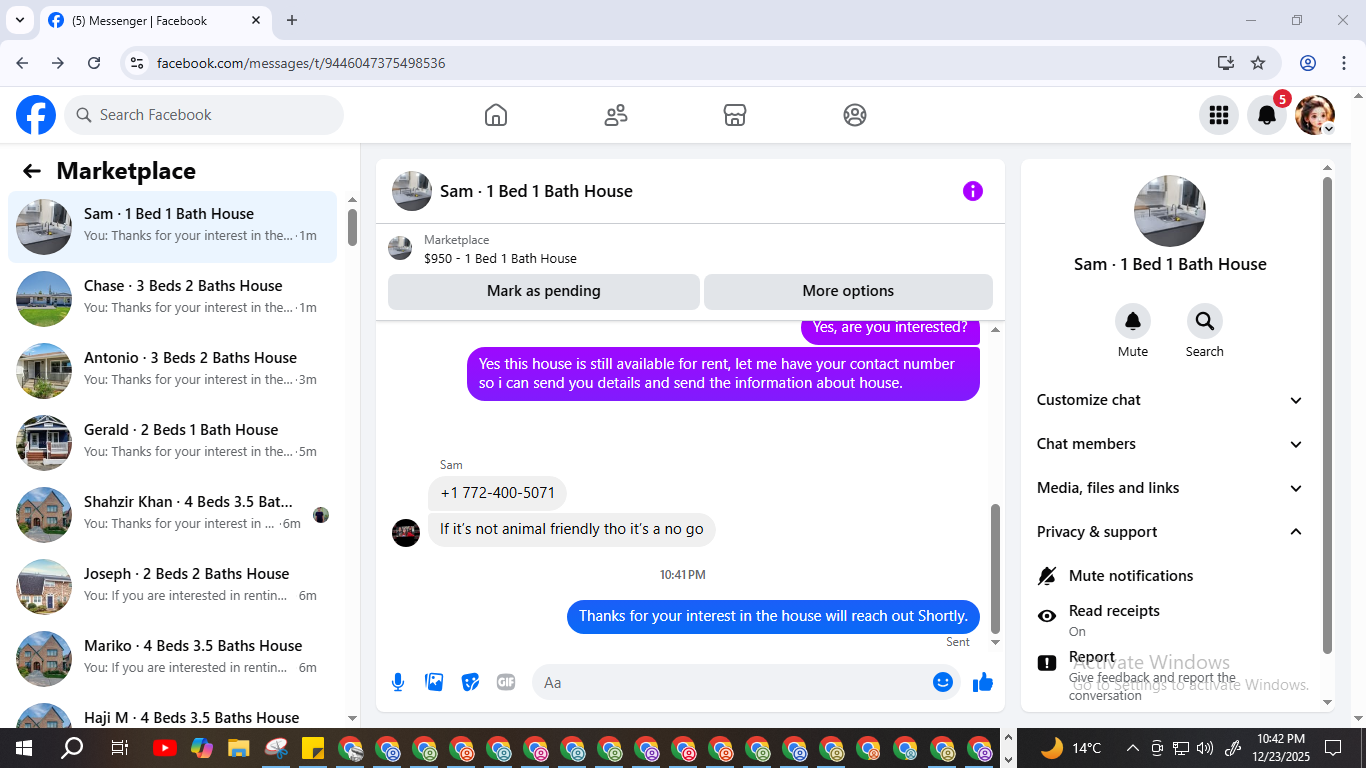
Task: Open Shahzir Khan 4 Beds chat
Action: 172,515
